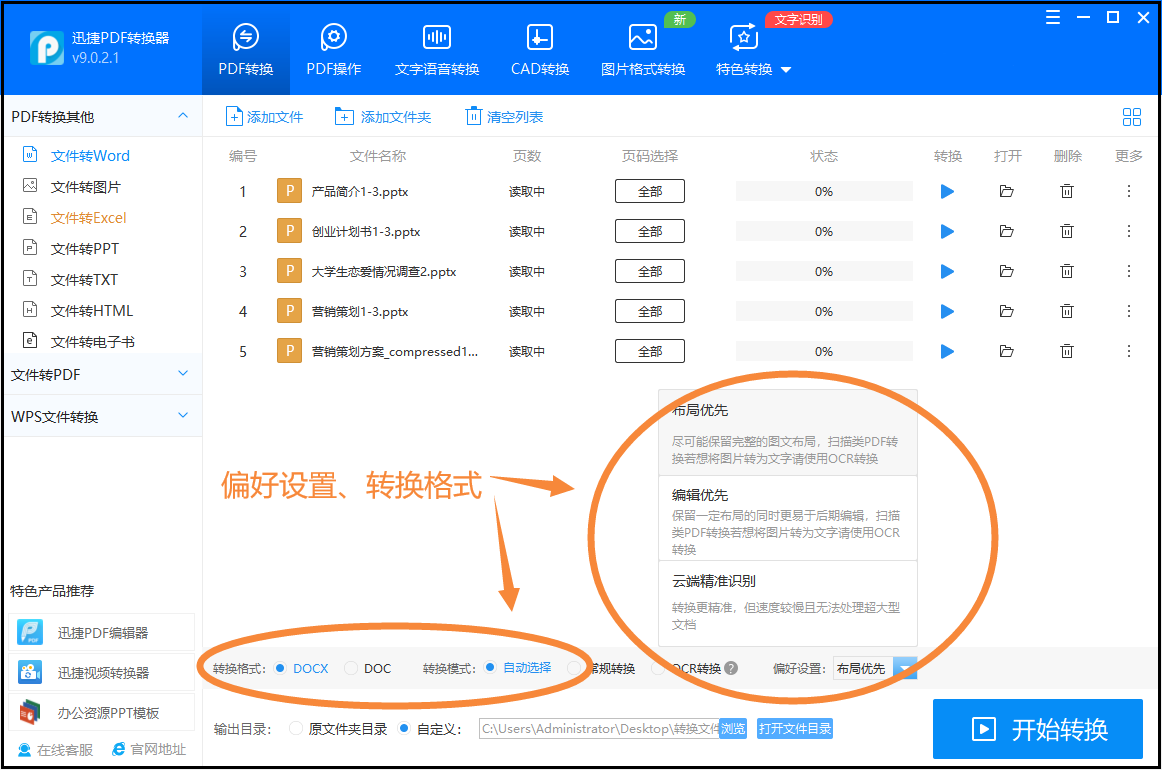Click OCR转换 help question icon
Screen dimensions: 1162x770
coord(731,668)
